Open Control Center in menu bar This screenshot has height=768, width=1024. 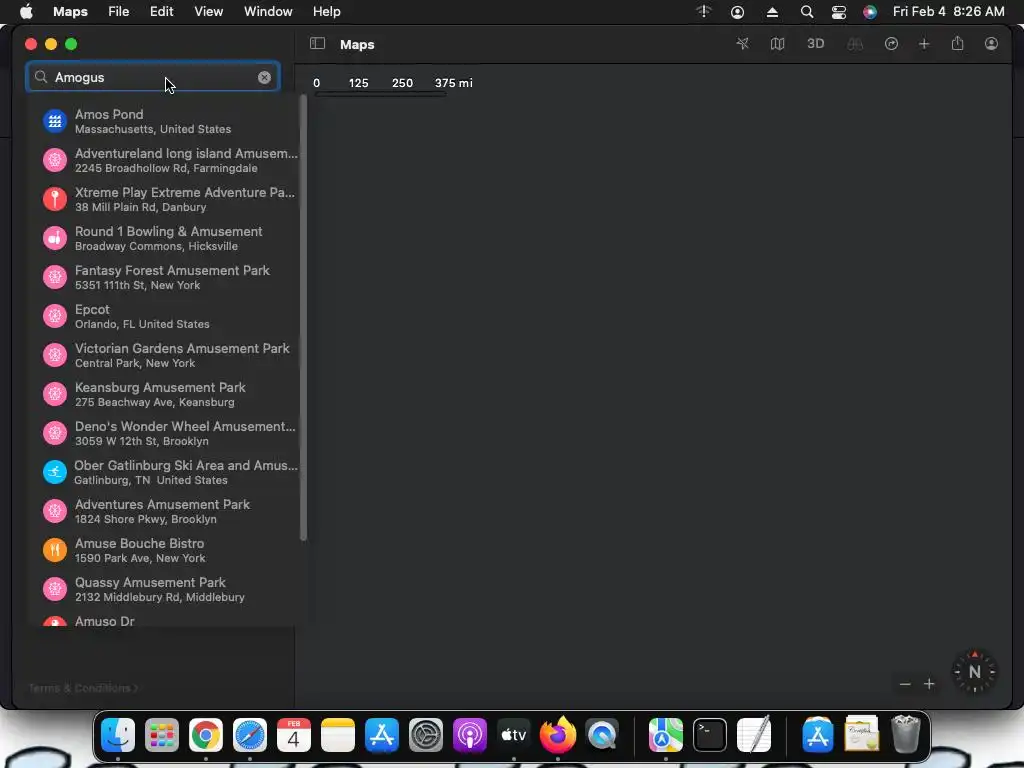pyautogui.click(x=839, y=12)
